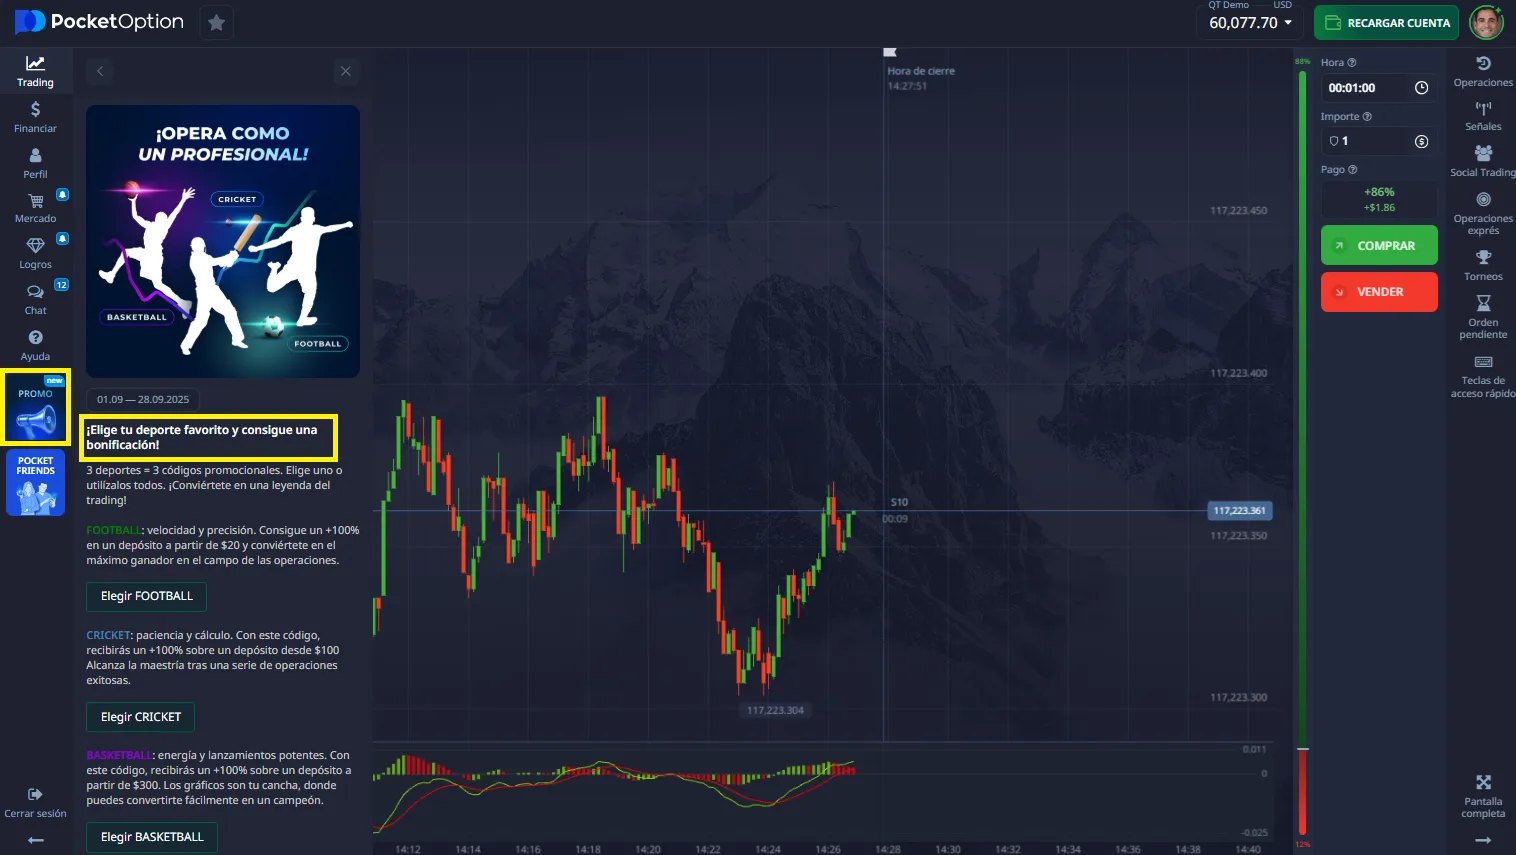Click the clock icon in Hora field

tap(1421, 88)
